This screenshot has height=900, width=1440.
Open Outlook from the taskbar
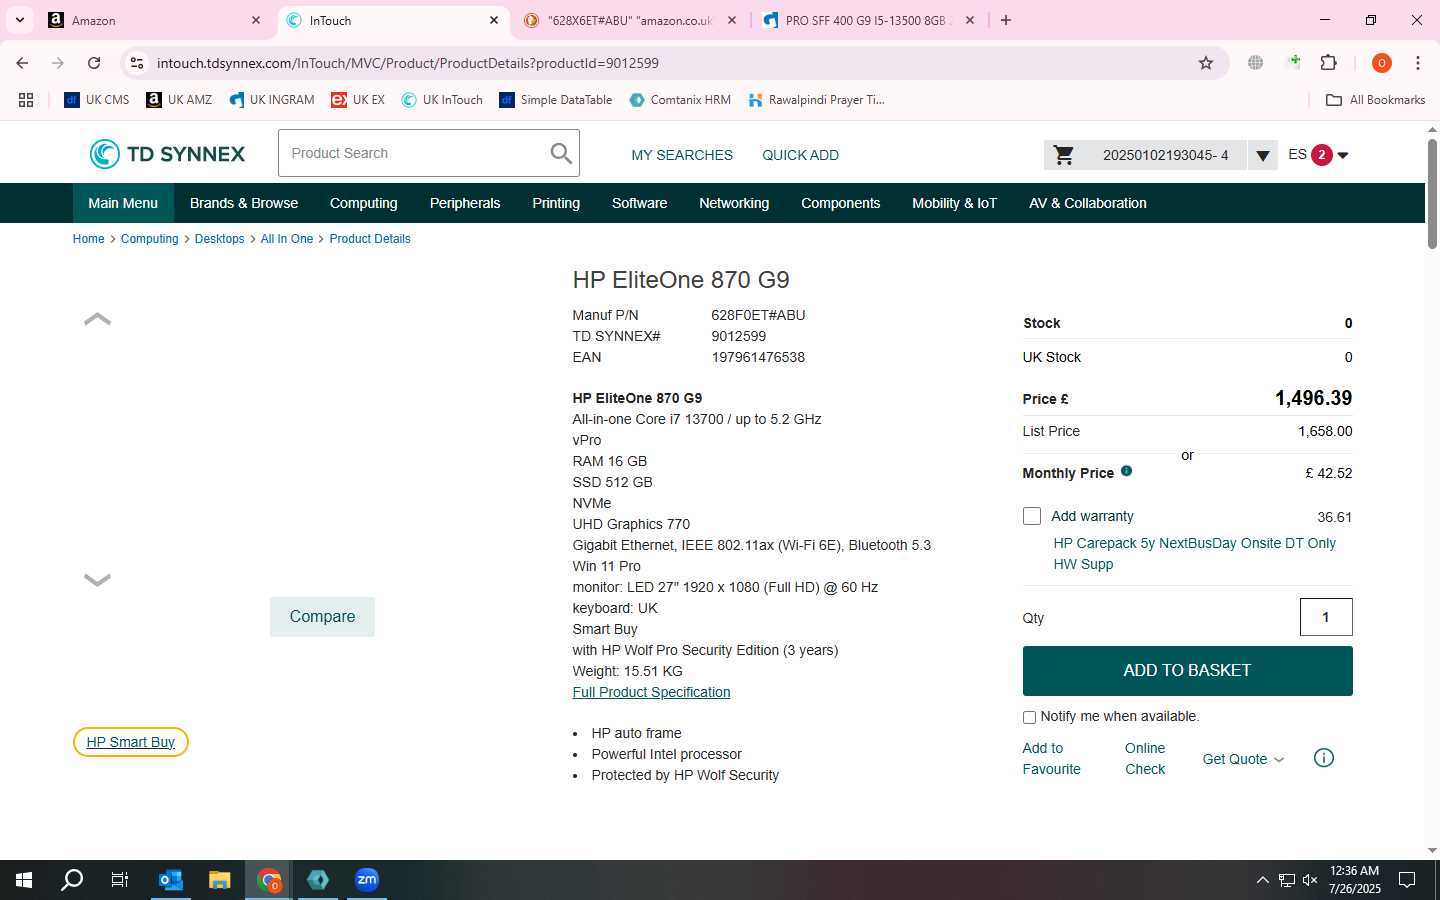[171, 880]
